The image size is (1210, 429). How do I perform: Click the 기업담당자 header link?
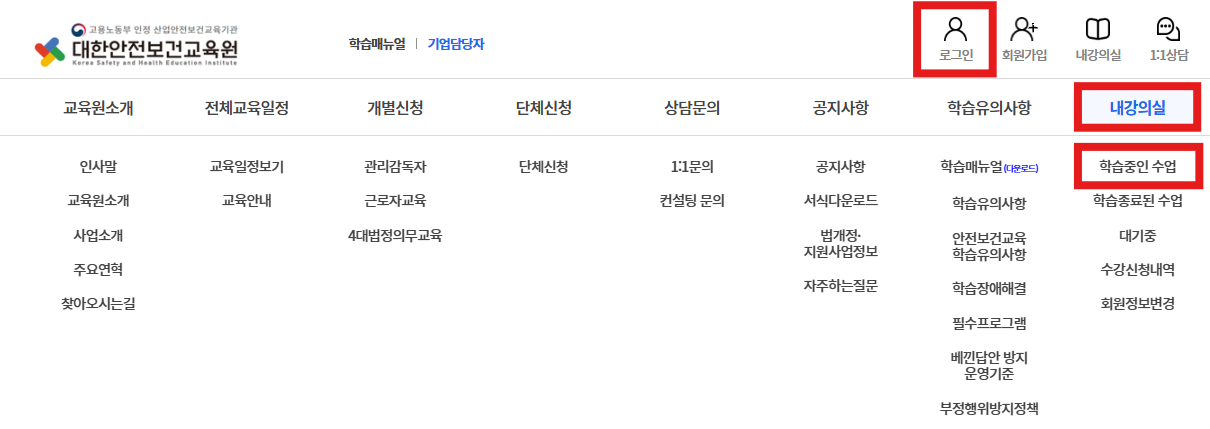pos(456,44)
